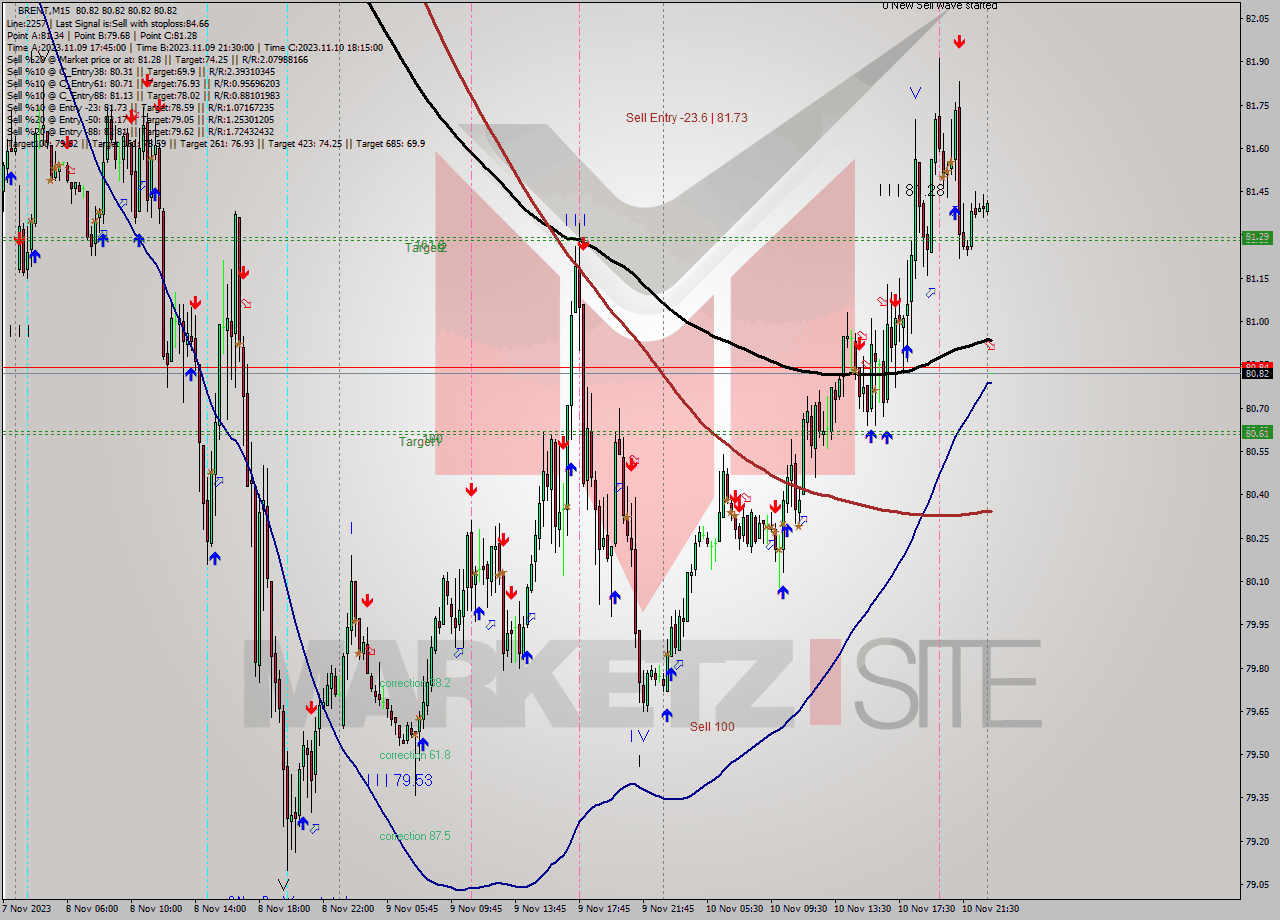The height and width of the screenshot is (920, 1280).
Task: Click the '9 Nov 21:45' time axis label
Action: (x=667, y=909)
